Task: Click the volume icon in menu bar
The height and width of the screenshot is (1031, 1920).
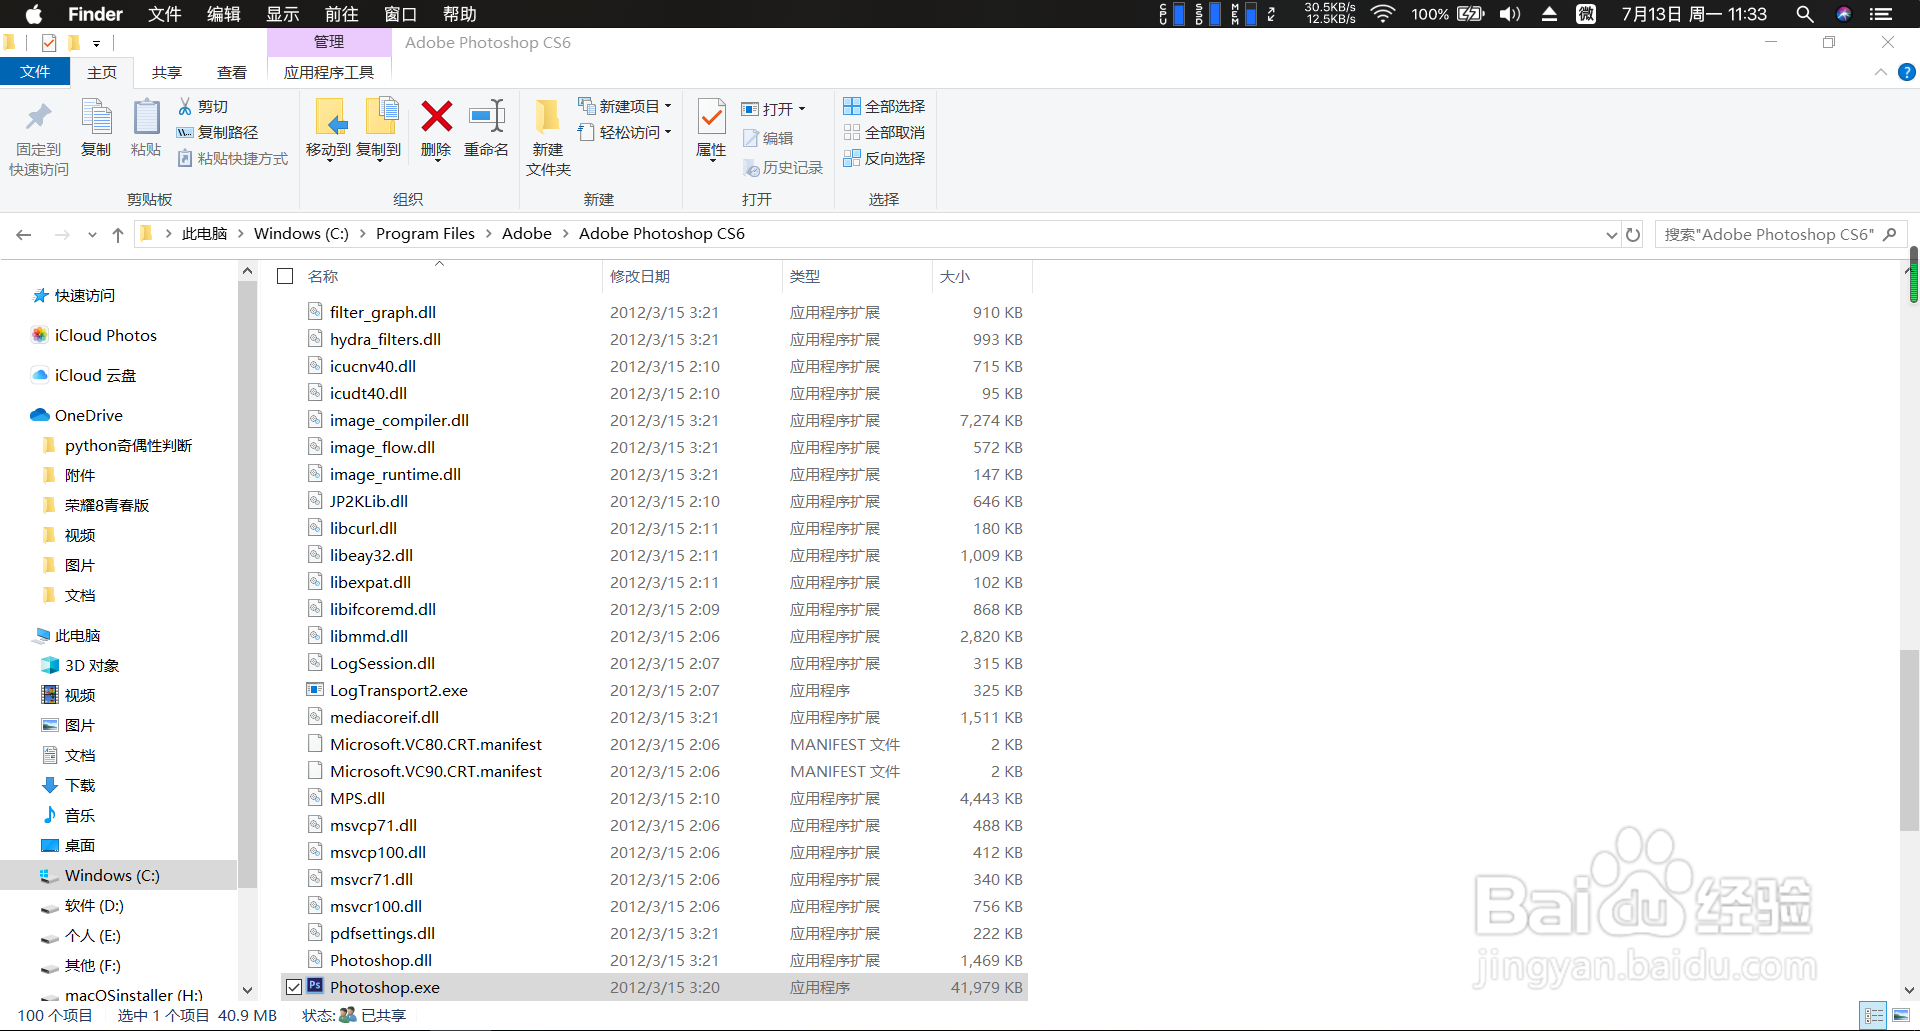Action: (x=1510, y=14)
